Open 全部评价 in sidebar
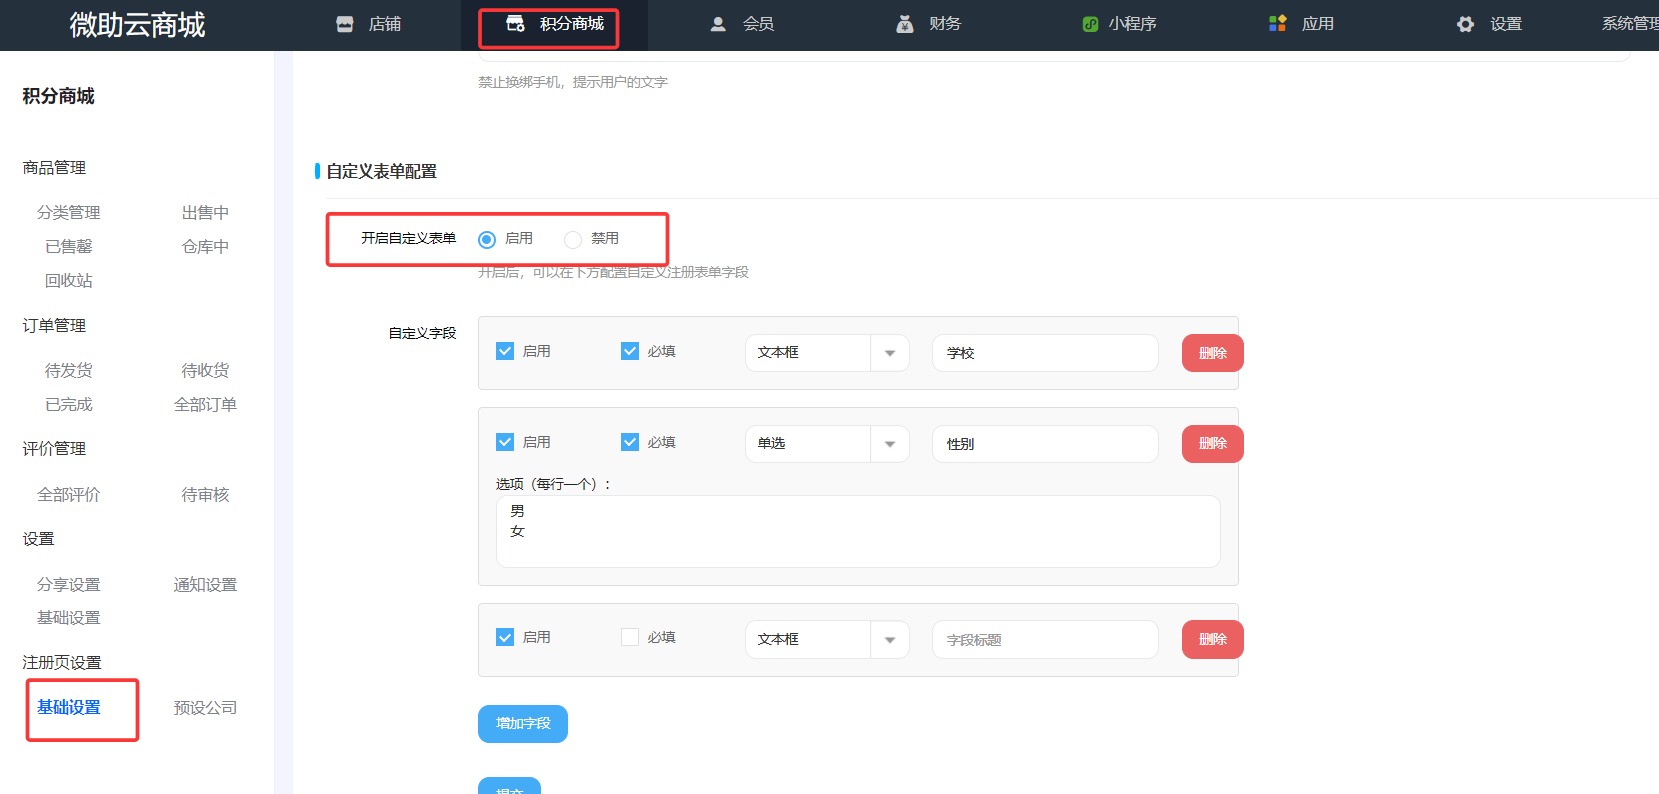 [68, 495]
